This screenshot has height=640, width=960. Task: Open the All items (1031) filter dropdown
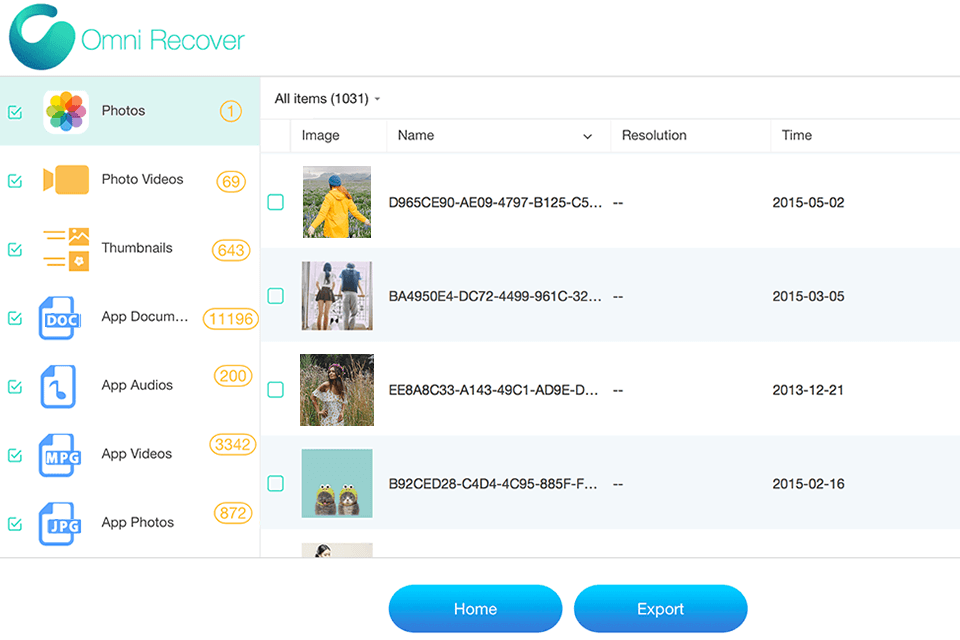tap(328, 99)
